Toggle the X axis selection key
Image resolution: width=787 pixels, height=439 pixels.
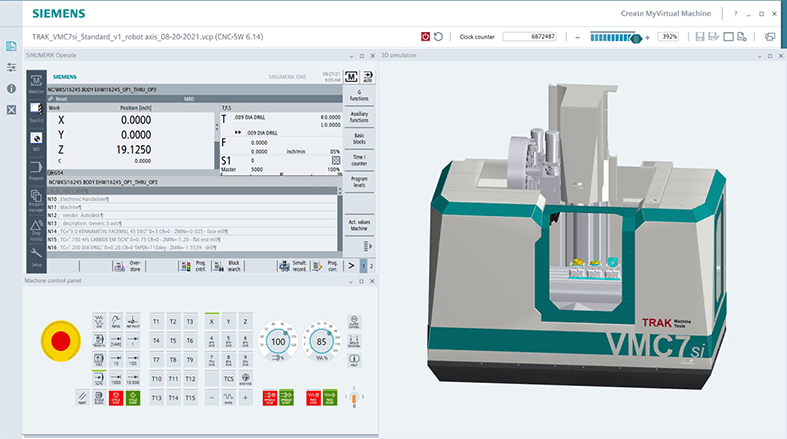212,321
